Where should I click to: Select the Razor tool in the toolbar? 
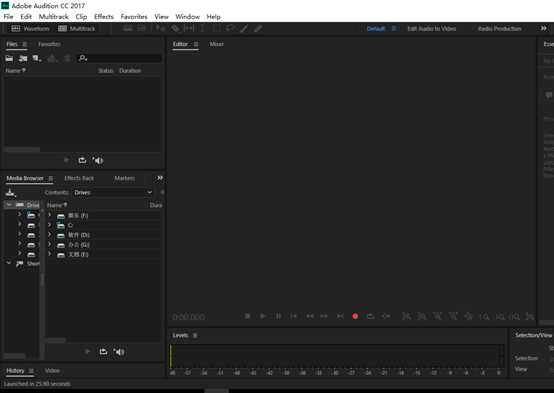coord(175,29)
